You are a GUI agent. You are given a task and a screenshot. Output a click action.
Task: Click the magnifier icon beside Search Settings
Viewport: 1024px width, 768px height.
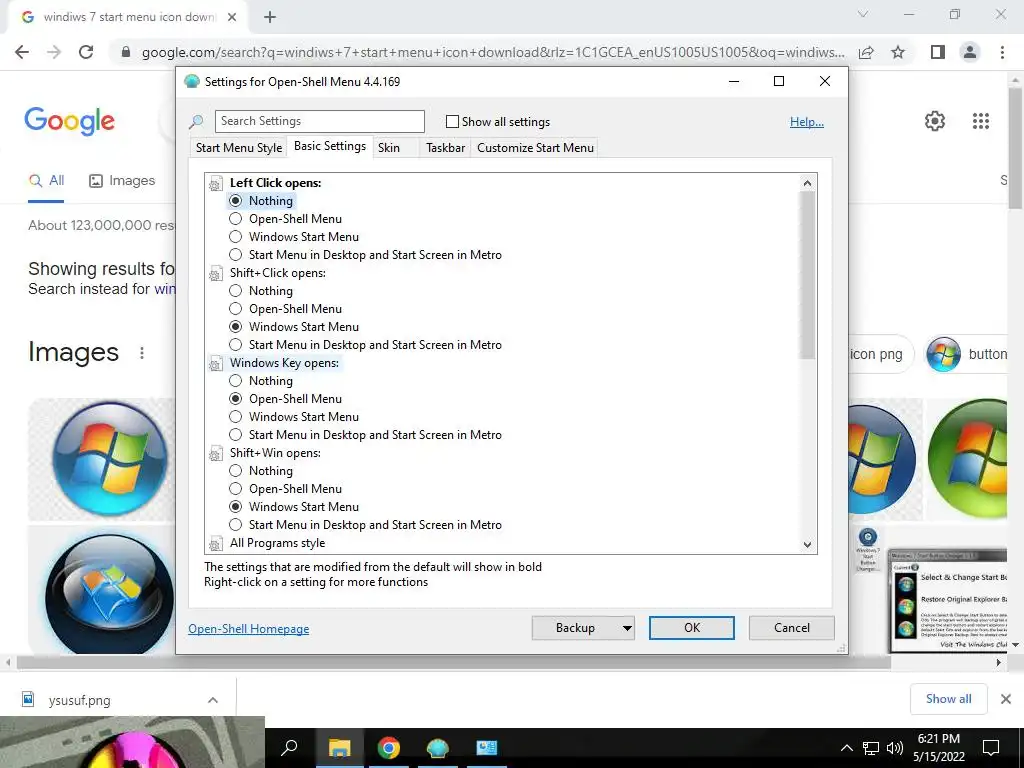coord(196,121)
